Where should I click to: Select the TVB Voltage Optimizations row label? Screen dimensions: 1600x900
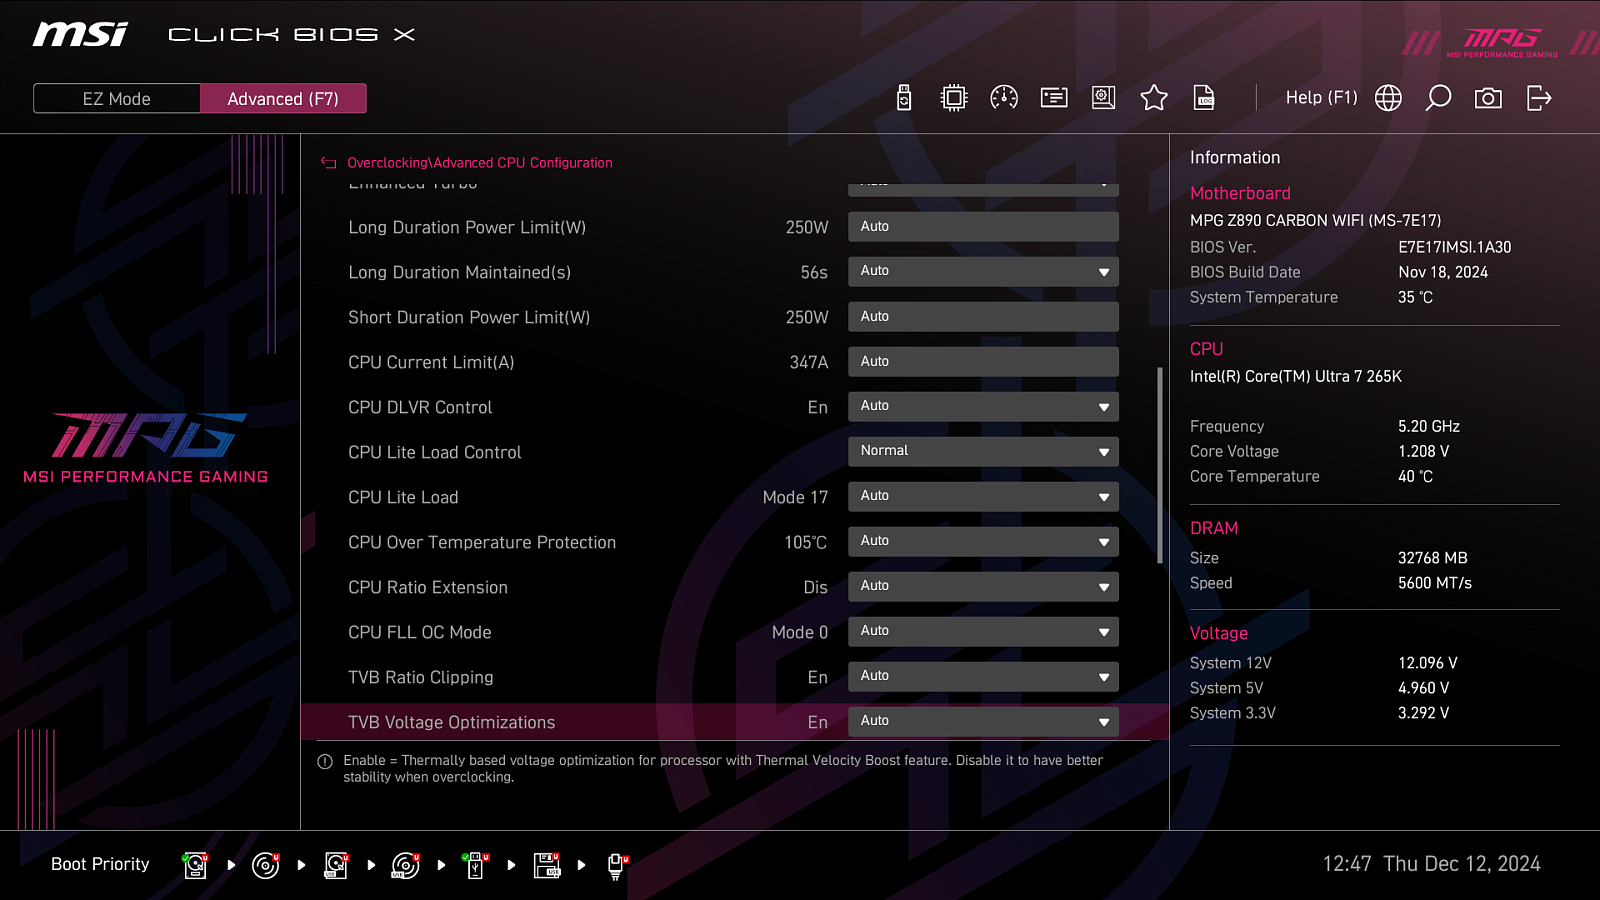coord(452,723)
